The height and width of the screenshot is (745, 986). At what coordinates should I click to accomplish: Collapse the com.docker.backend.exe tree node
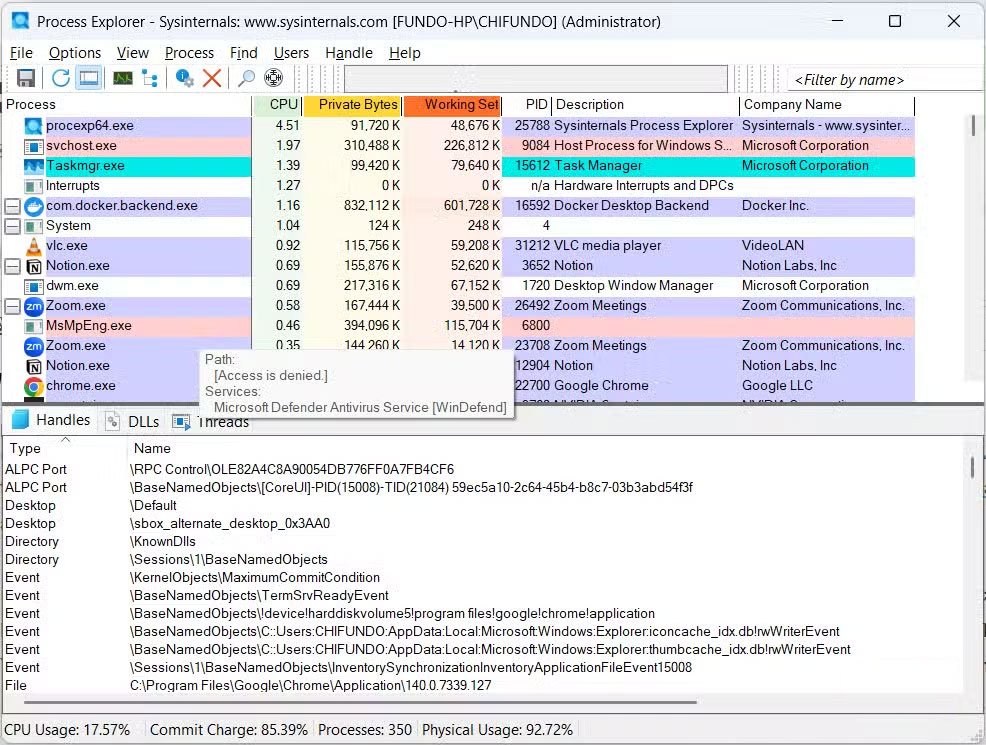pos(12,206)
